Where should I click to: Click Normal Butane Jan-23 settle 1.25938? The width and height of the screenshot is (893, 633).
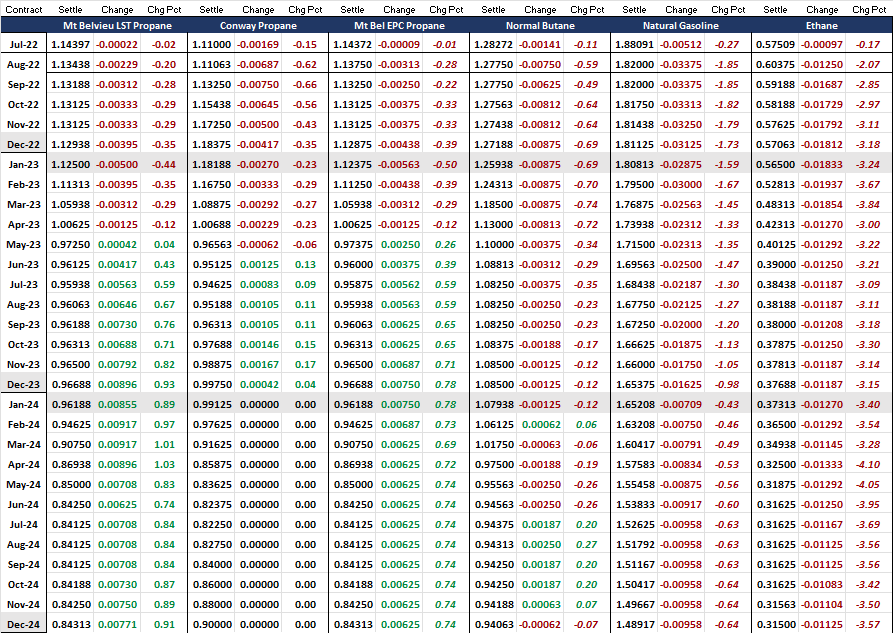coord(494,165)
